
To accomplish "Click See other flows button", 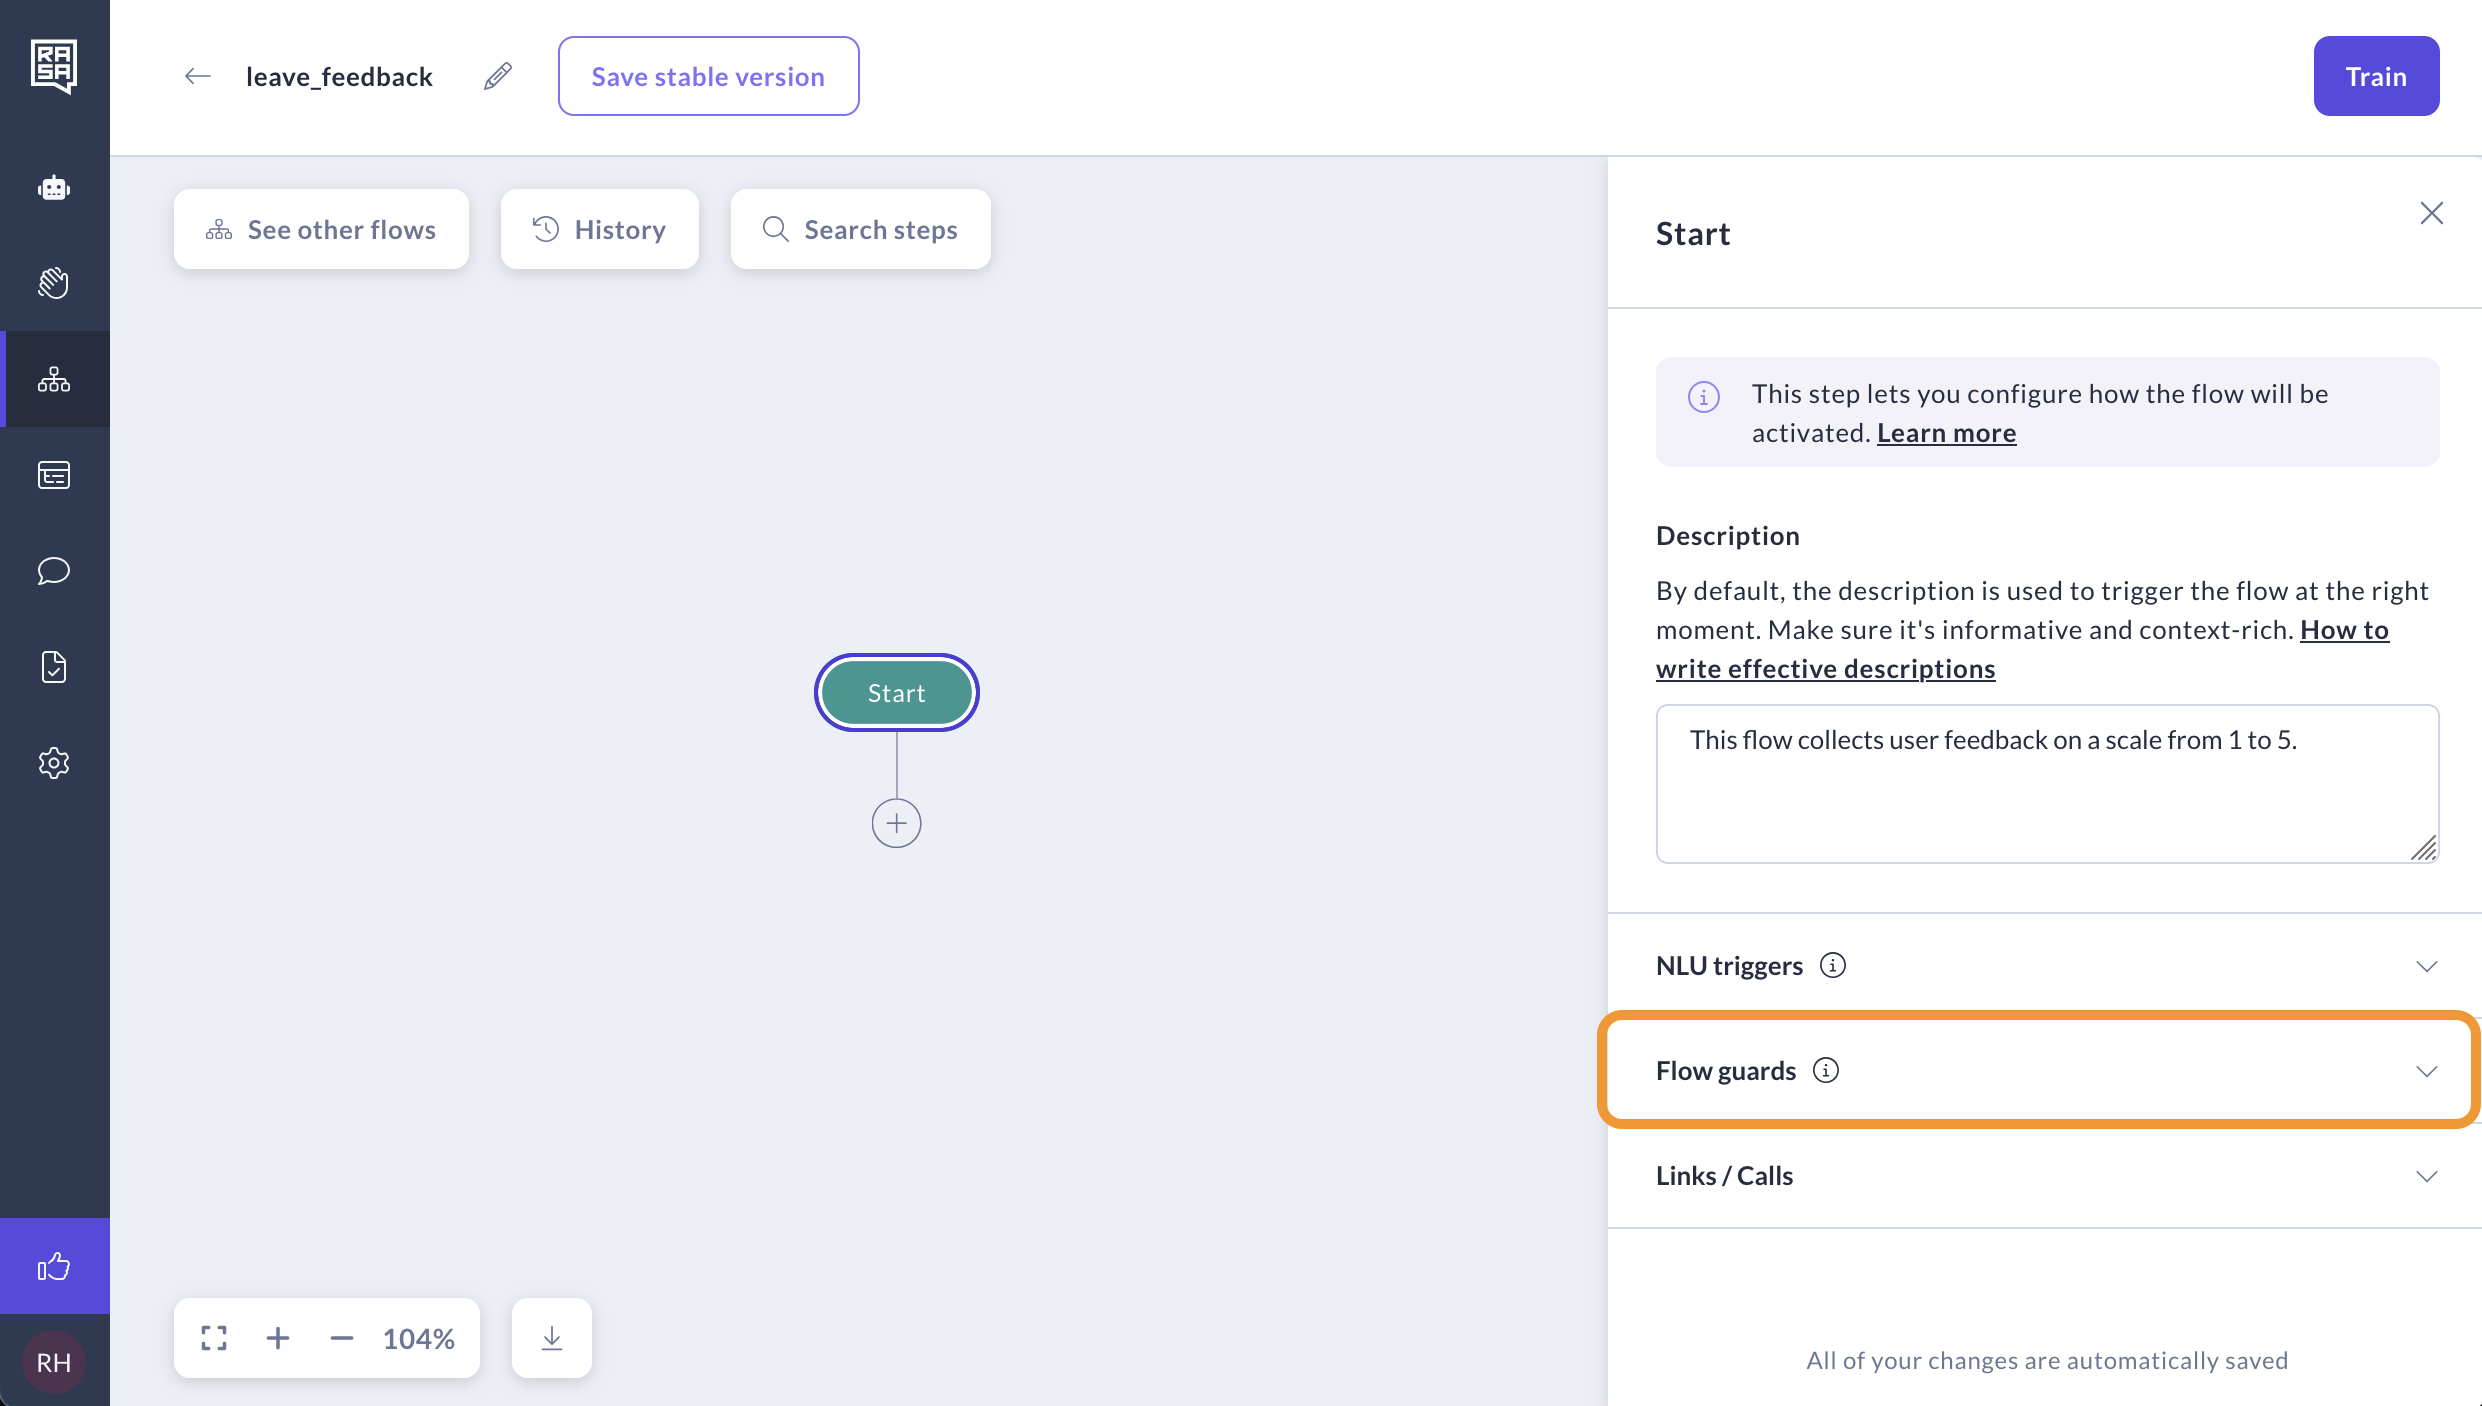I will tap(321, 230).
